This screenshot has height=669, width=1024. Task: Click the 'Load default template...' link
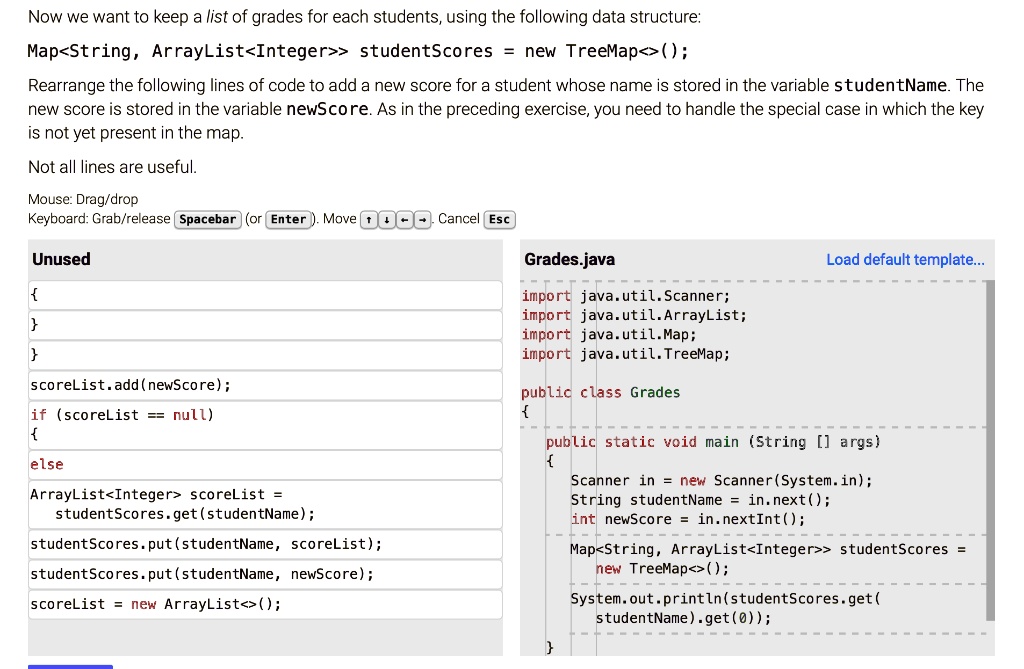905,259
